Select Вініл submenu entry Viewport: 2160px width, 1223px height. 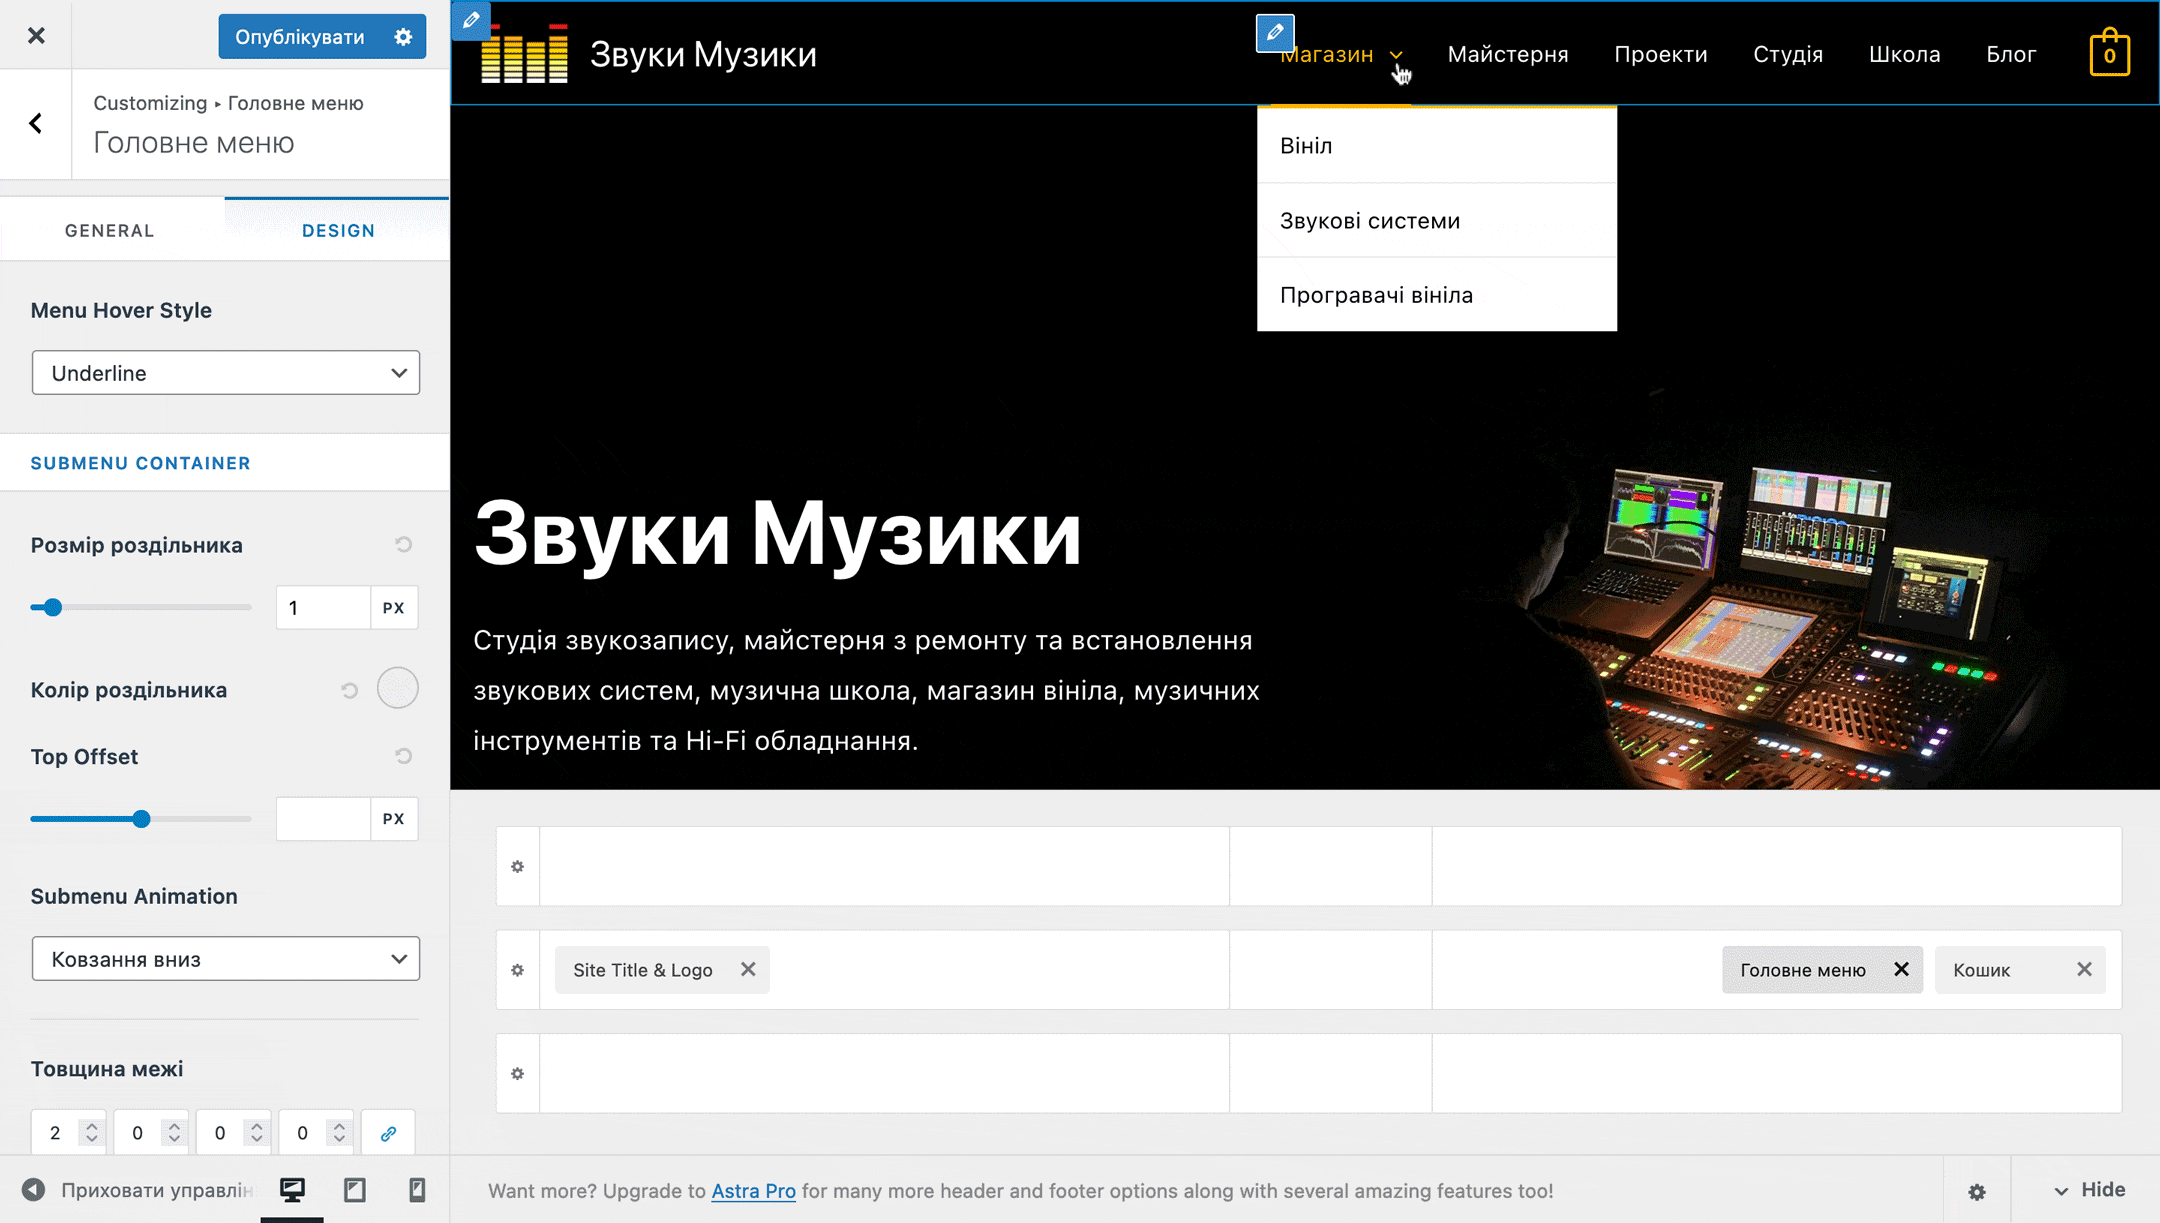coord(1437,146)
